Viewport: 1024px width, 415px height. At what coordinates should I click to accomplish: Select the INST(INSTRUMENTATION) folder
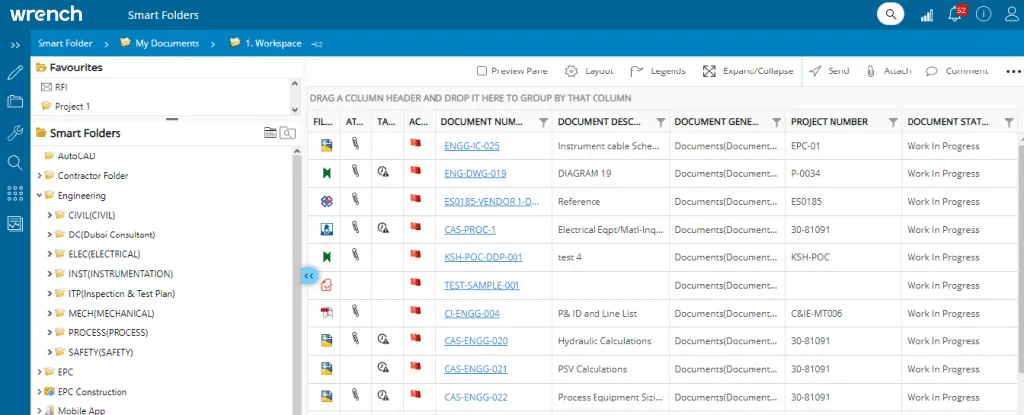coord(120,274)
